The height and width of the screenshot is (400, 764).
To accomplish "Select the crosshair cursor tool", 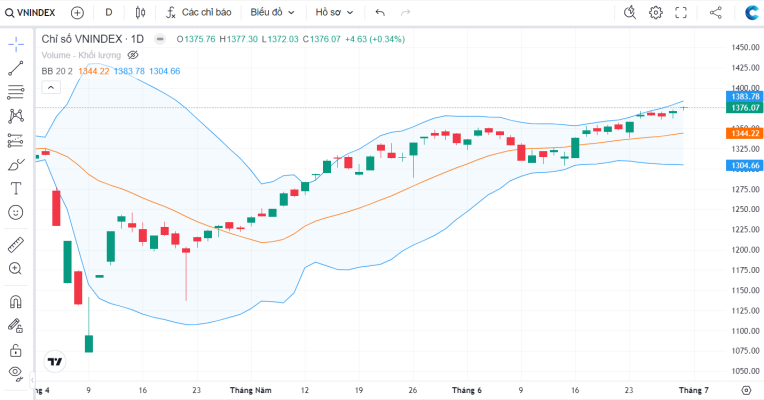I will click(x=16, y=44).
